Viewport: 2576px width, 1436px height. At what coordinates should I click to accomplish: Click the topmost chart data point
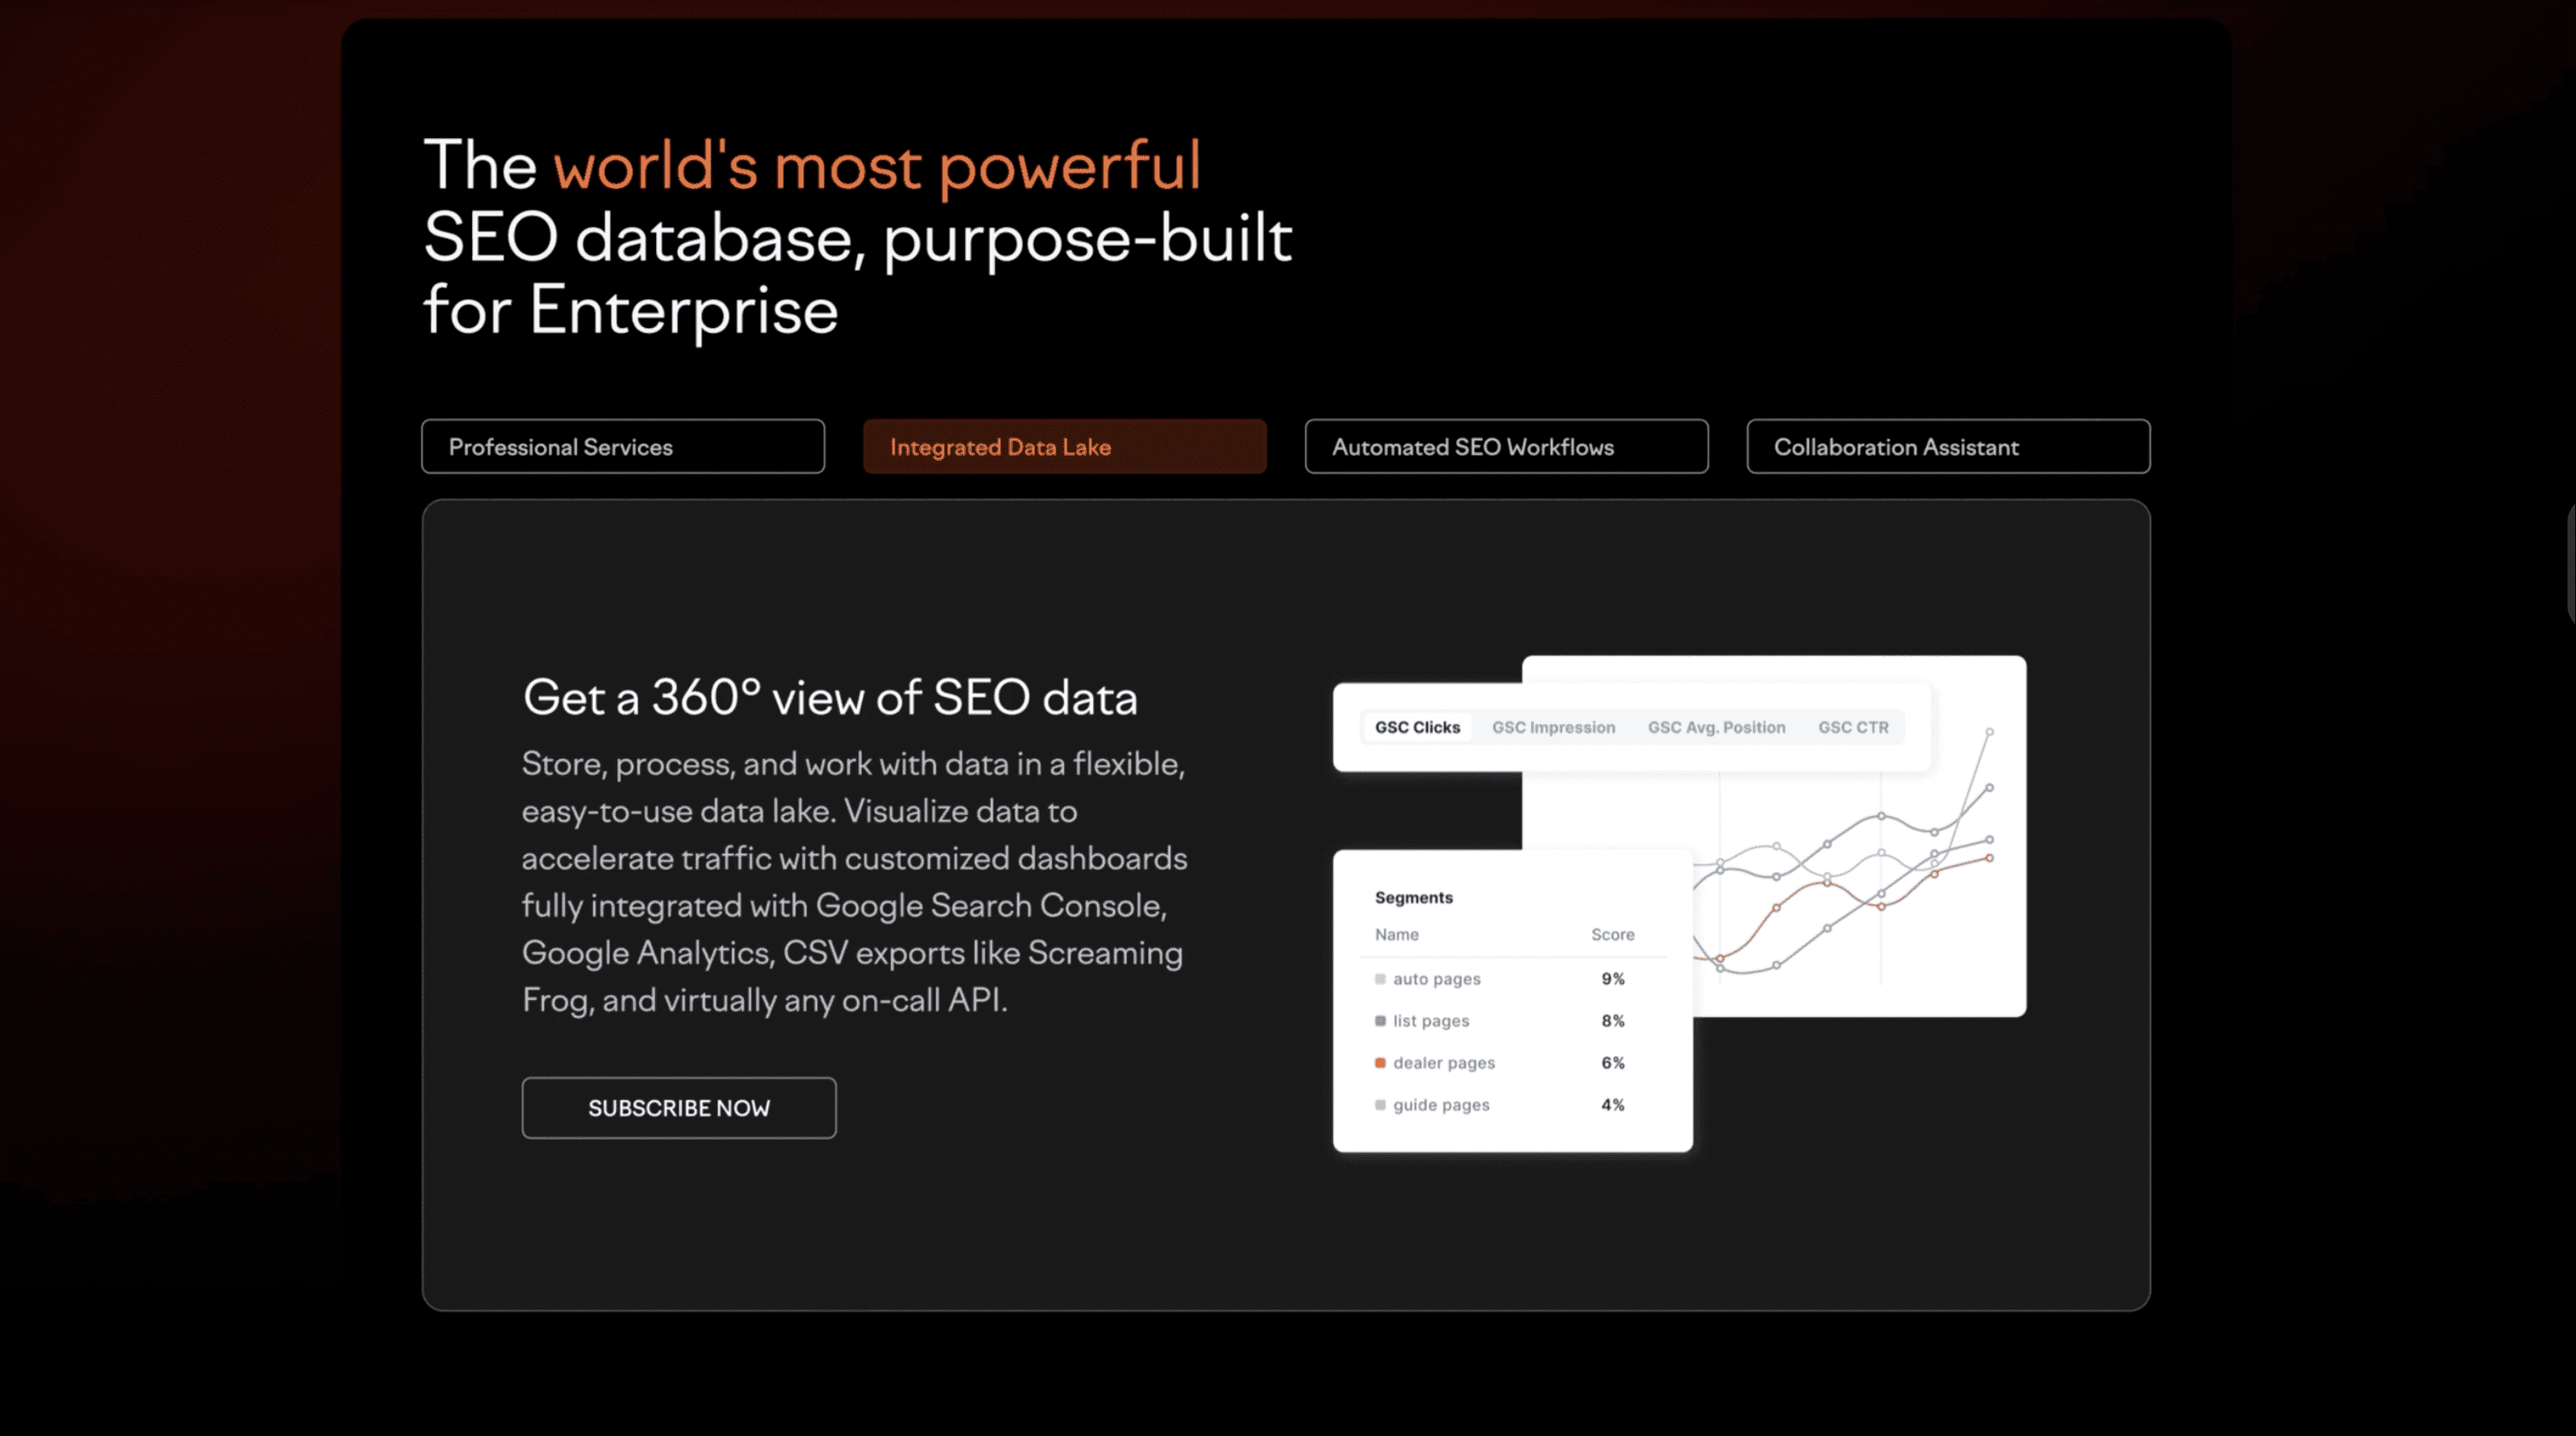click(1989, 732)
